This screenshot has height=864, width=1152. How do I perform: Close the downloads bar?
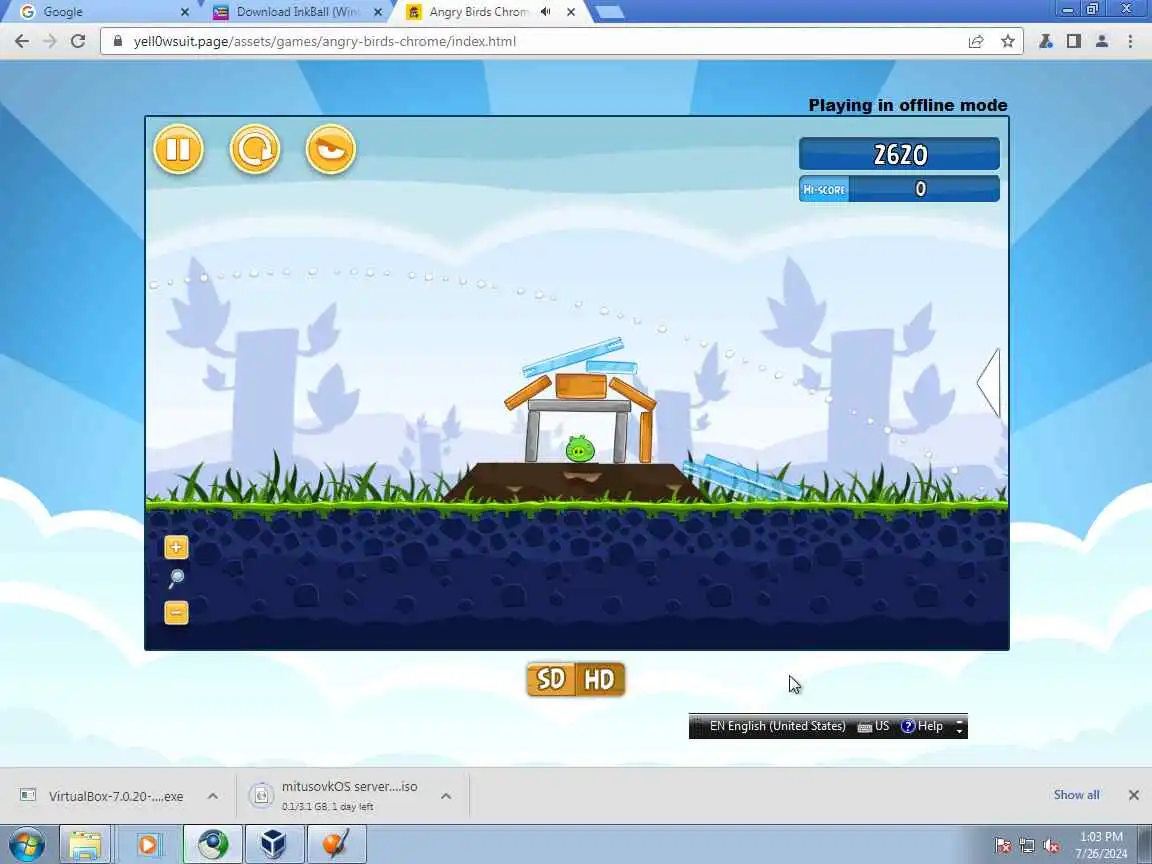(x=1134, y=795)
